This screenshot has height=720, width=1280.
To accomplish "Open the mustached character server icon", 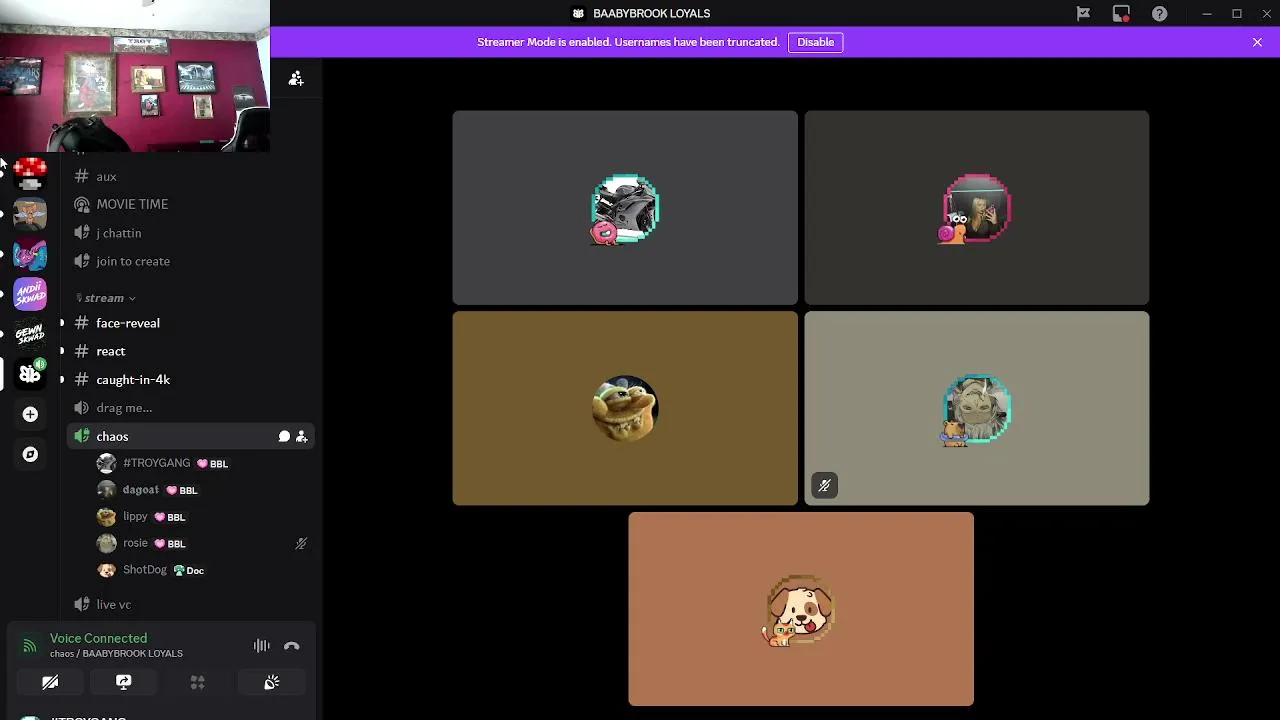I will (30, 214).
